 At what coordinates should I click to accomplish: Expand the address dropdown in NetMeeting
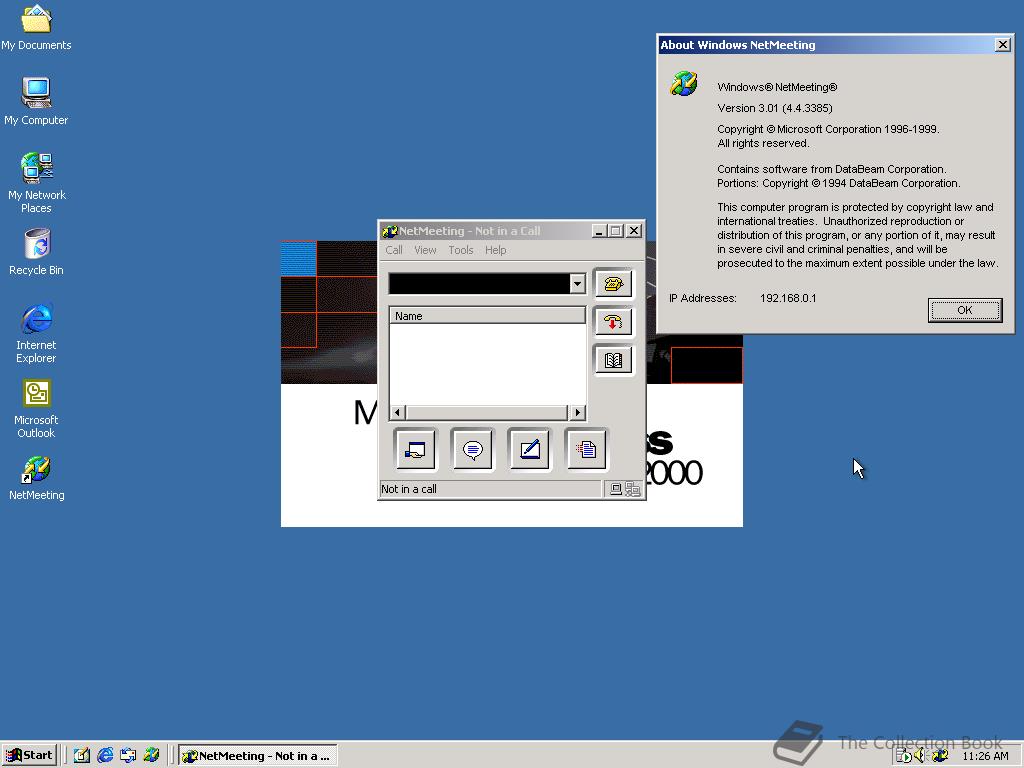click(577, 283)
